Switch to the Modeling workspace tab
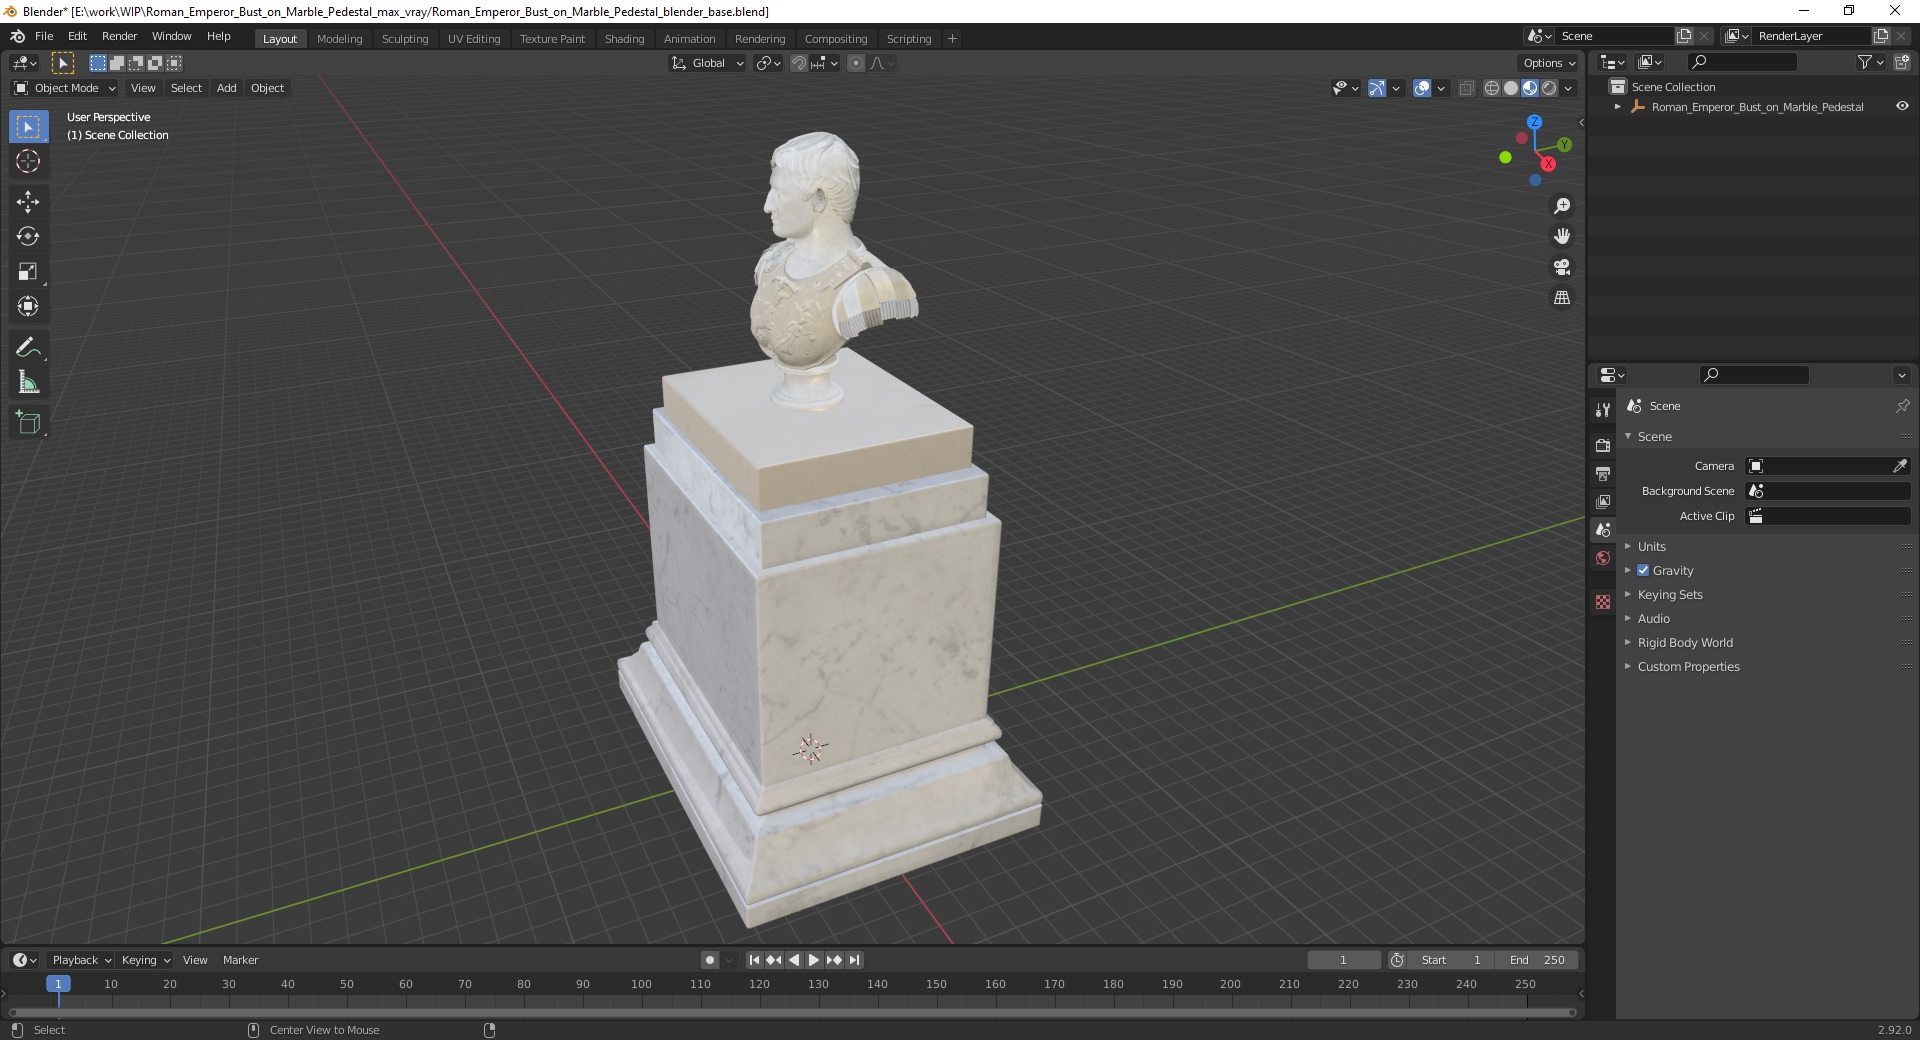 pos(339,39)
